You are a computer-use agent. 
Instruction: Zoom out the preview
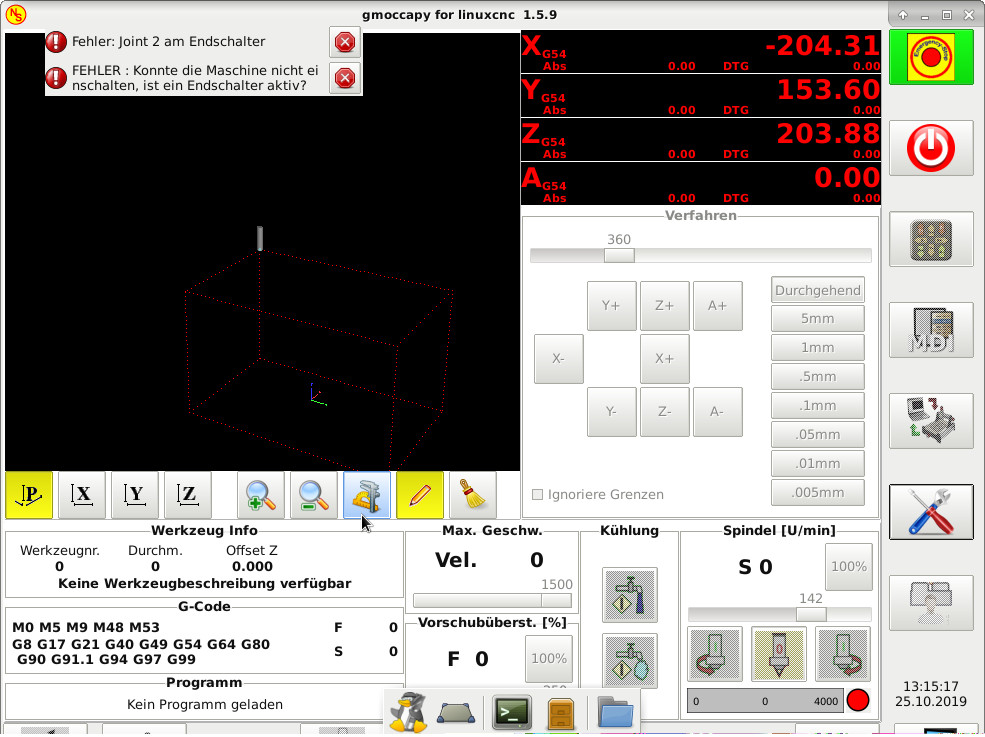coord(313,495)
